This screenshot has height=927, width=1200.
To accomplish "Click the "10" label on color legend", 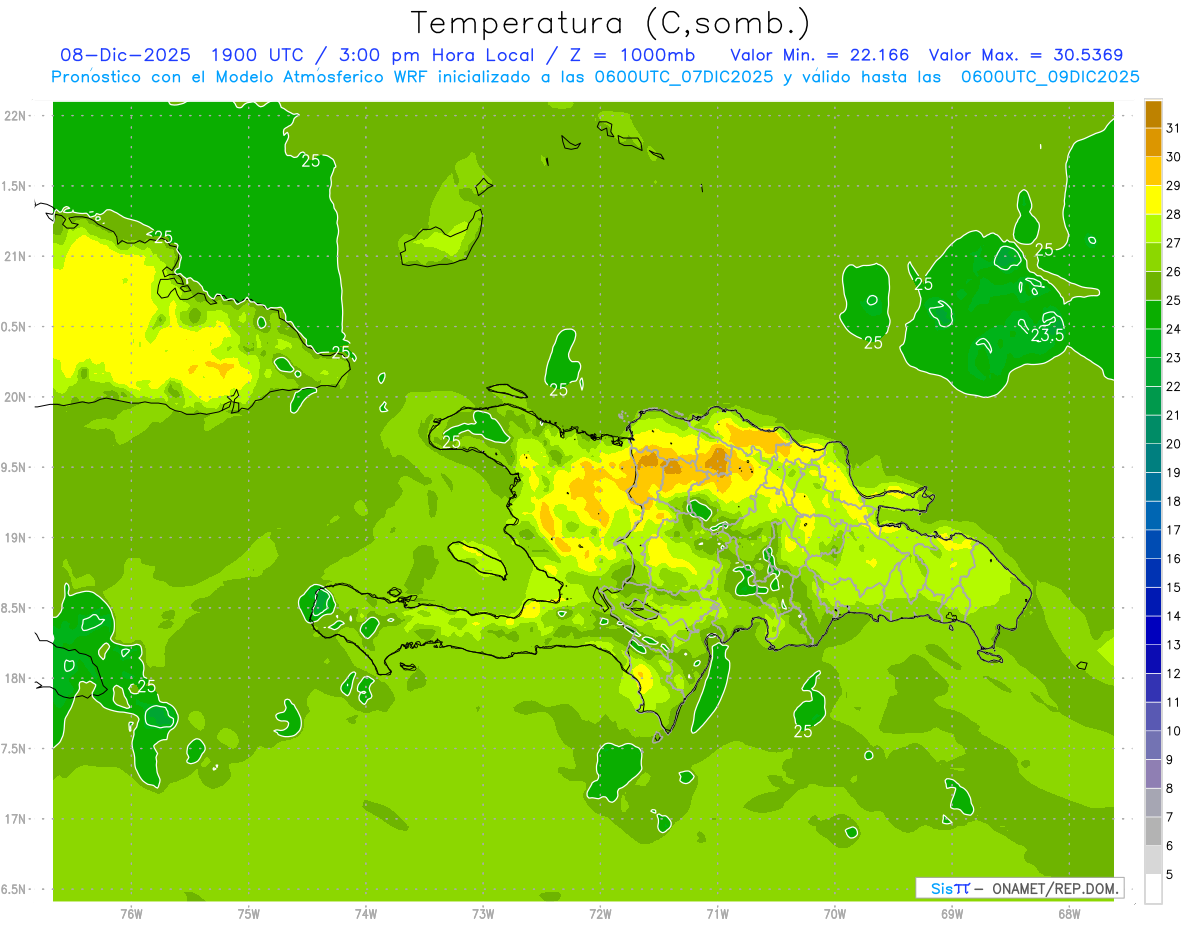I will point(1174,731).
